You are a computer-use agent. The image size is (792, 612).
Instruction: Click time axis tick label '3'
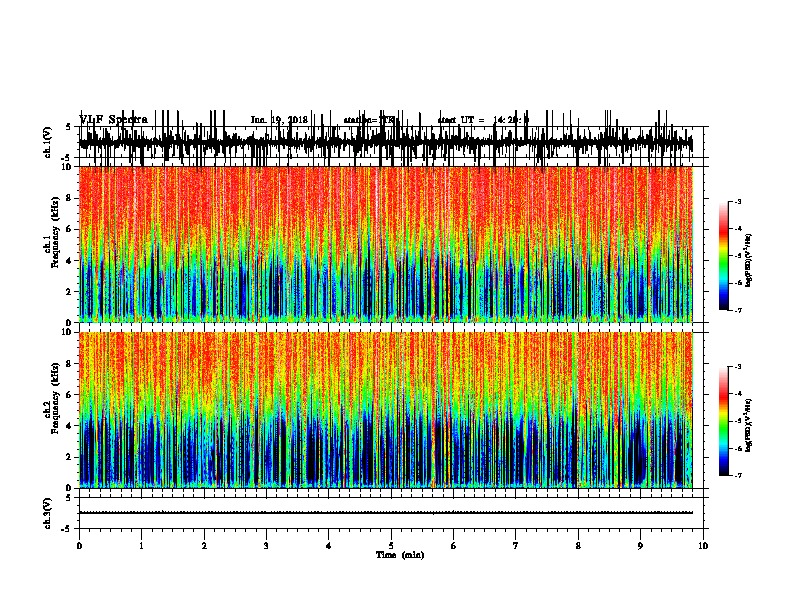(x=266, y=546)
